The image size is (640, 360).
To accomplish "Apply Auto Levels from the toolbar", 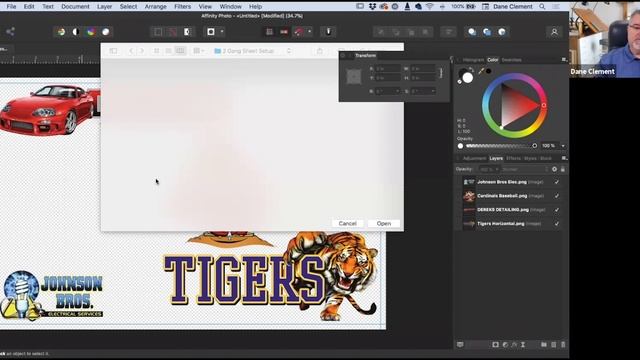I will coord(61,32).
